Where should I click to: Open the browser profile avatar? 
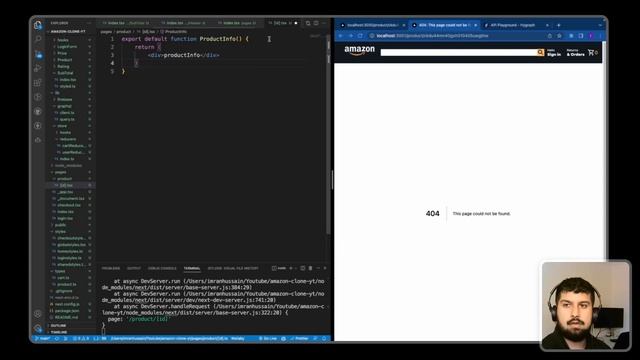tap(591, 36)
